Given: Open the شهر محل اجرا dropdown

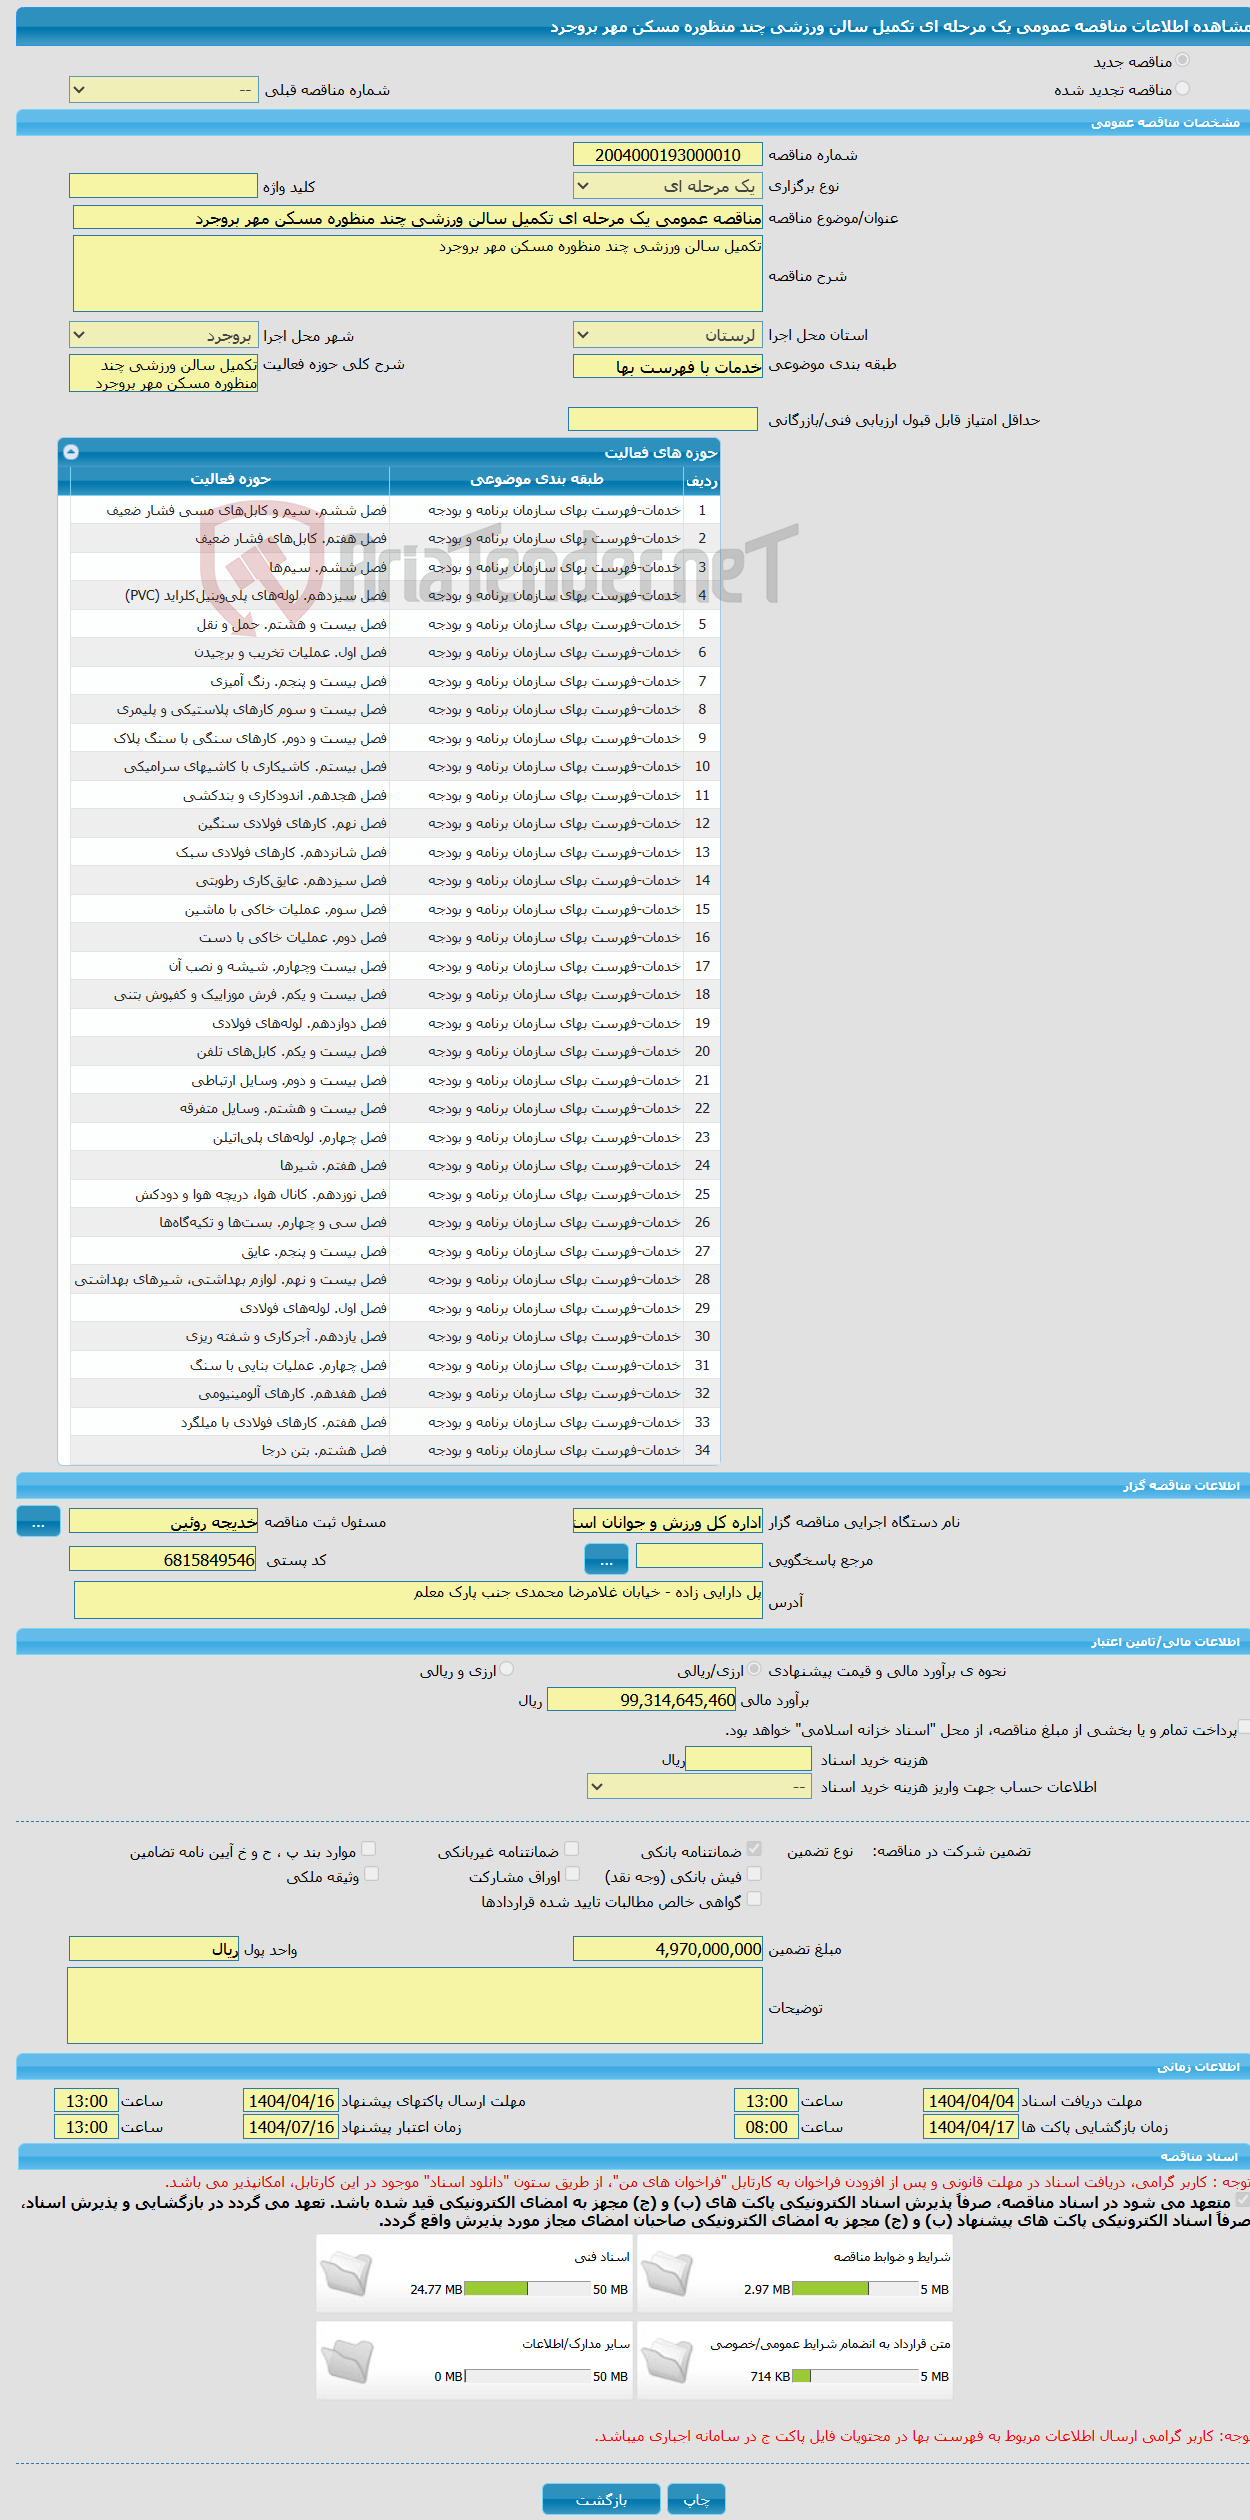Looking at the screenshot, I should click(164, 335).
